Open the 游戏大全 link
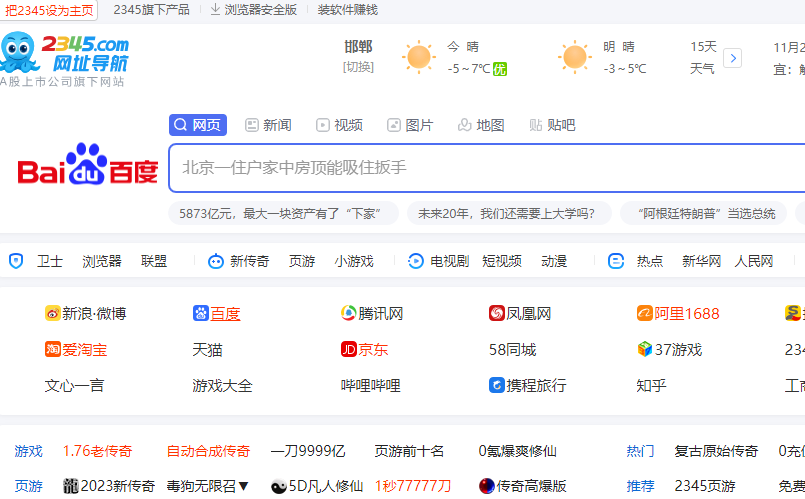 coord(222,386)
